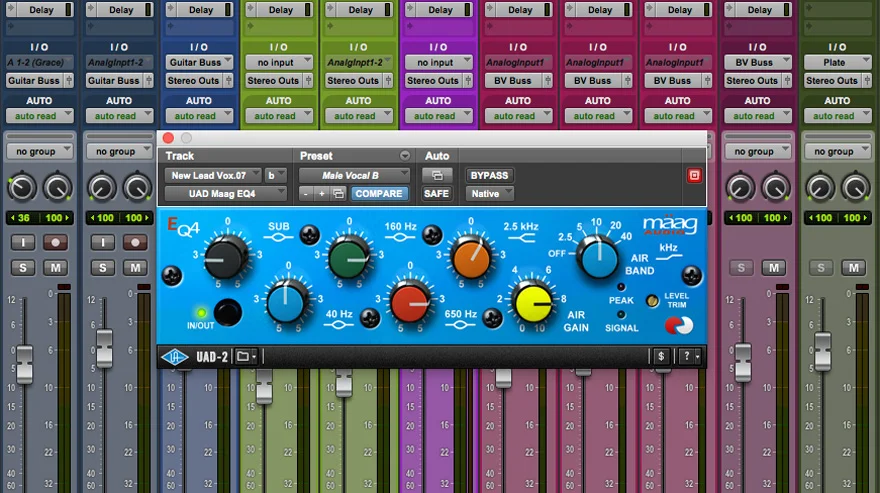Toggle plugin BYPASS
The width and height of the screenshot is (880, 493).
coord(489,176)
